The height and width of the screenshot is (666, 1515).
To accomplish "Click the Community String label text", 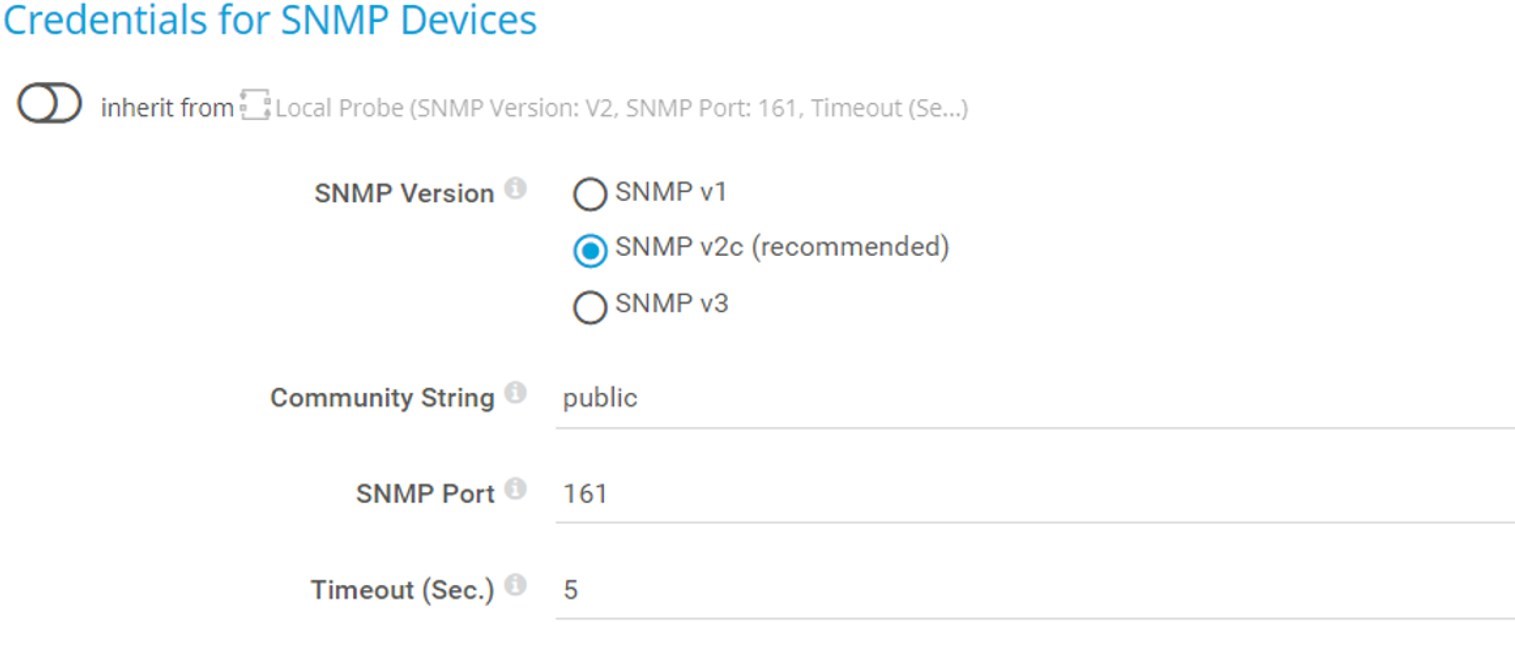I will [x=382, y=398].
